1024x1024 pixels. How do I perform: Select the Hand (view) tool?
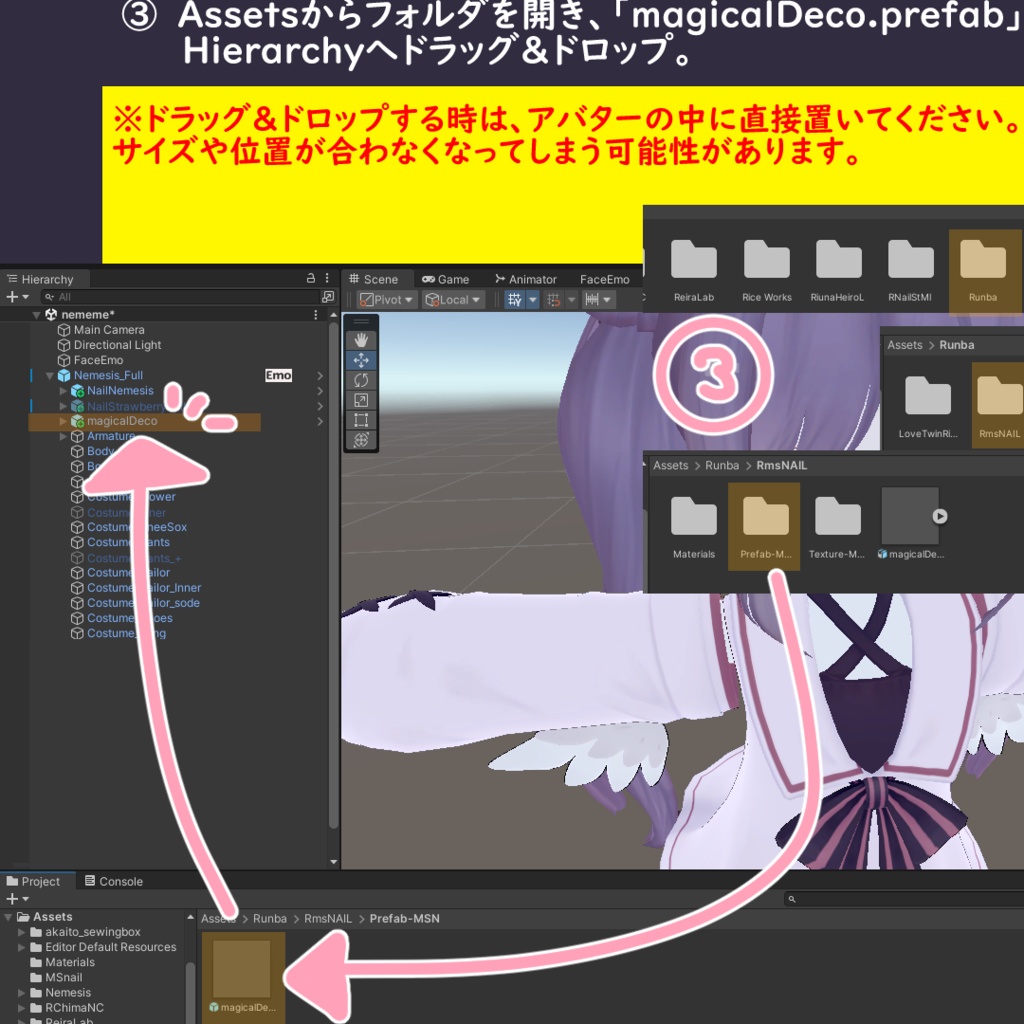(x=360, y=340)
